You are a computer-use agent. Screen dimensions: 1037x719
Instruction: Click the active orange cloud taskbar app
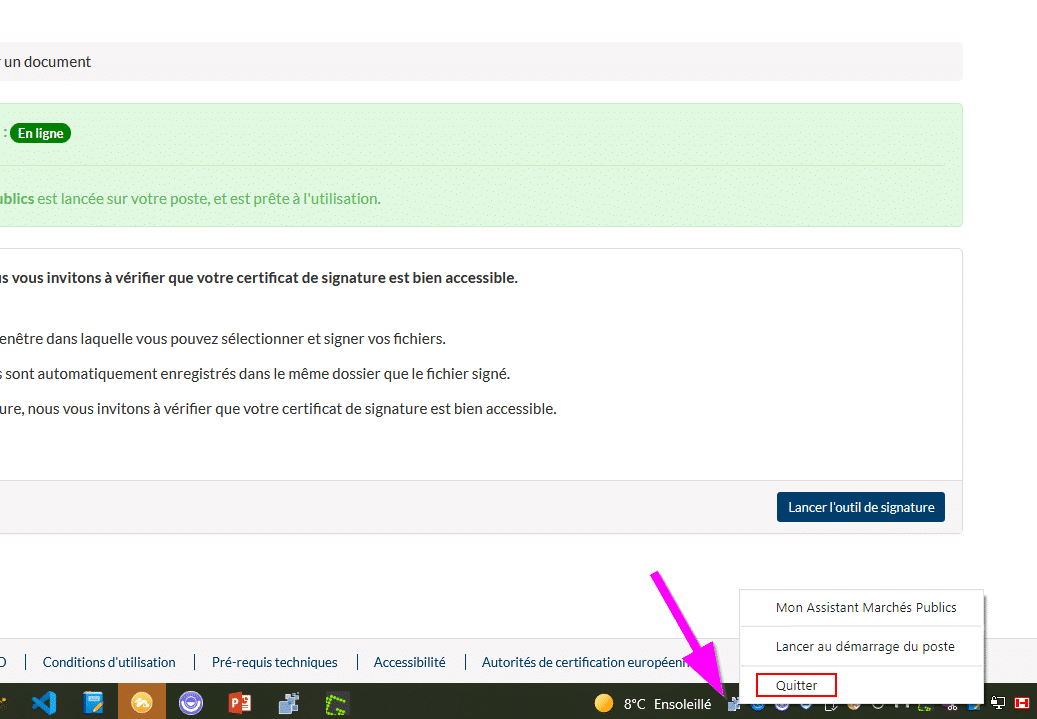142,703
